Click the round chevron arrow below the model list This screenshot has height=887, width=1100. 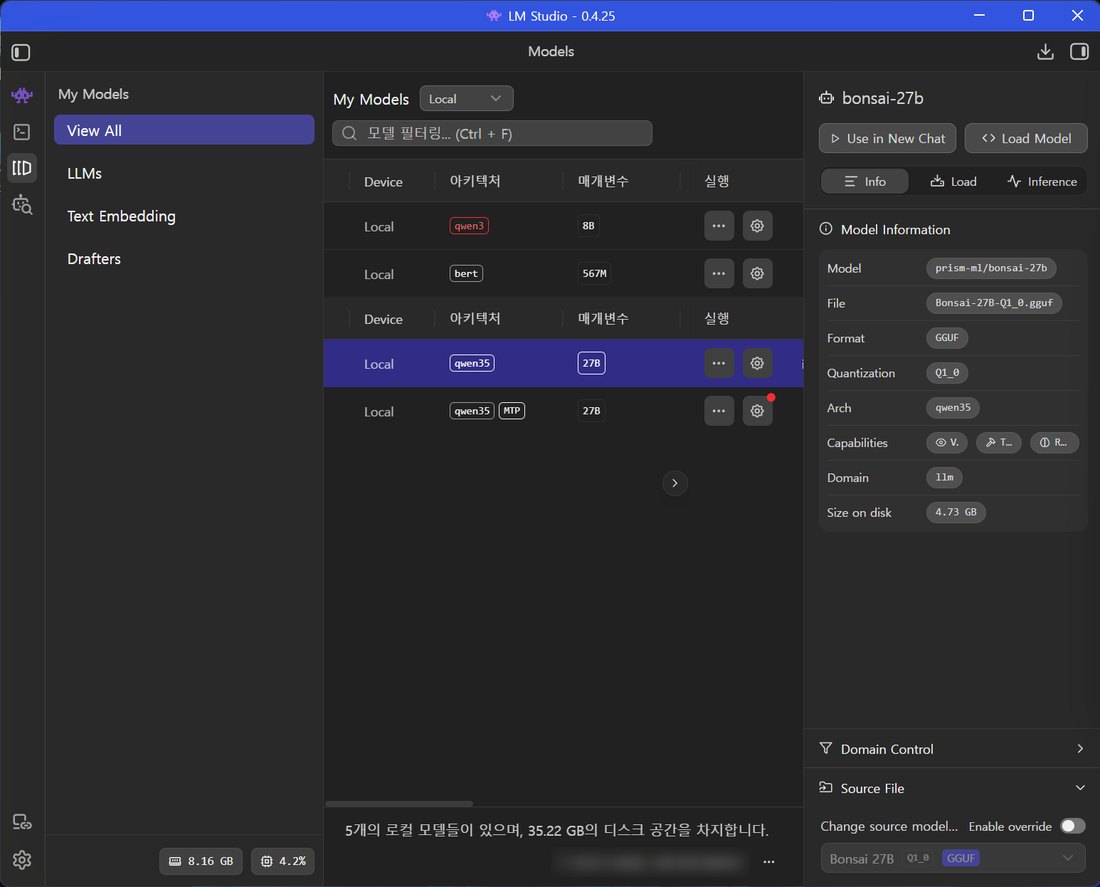tap(675, 483)
